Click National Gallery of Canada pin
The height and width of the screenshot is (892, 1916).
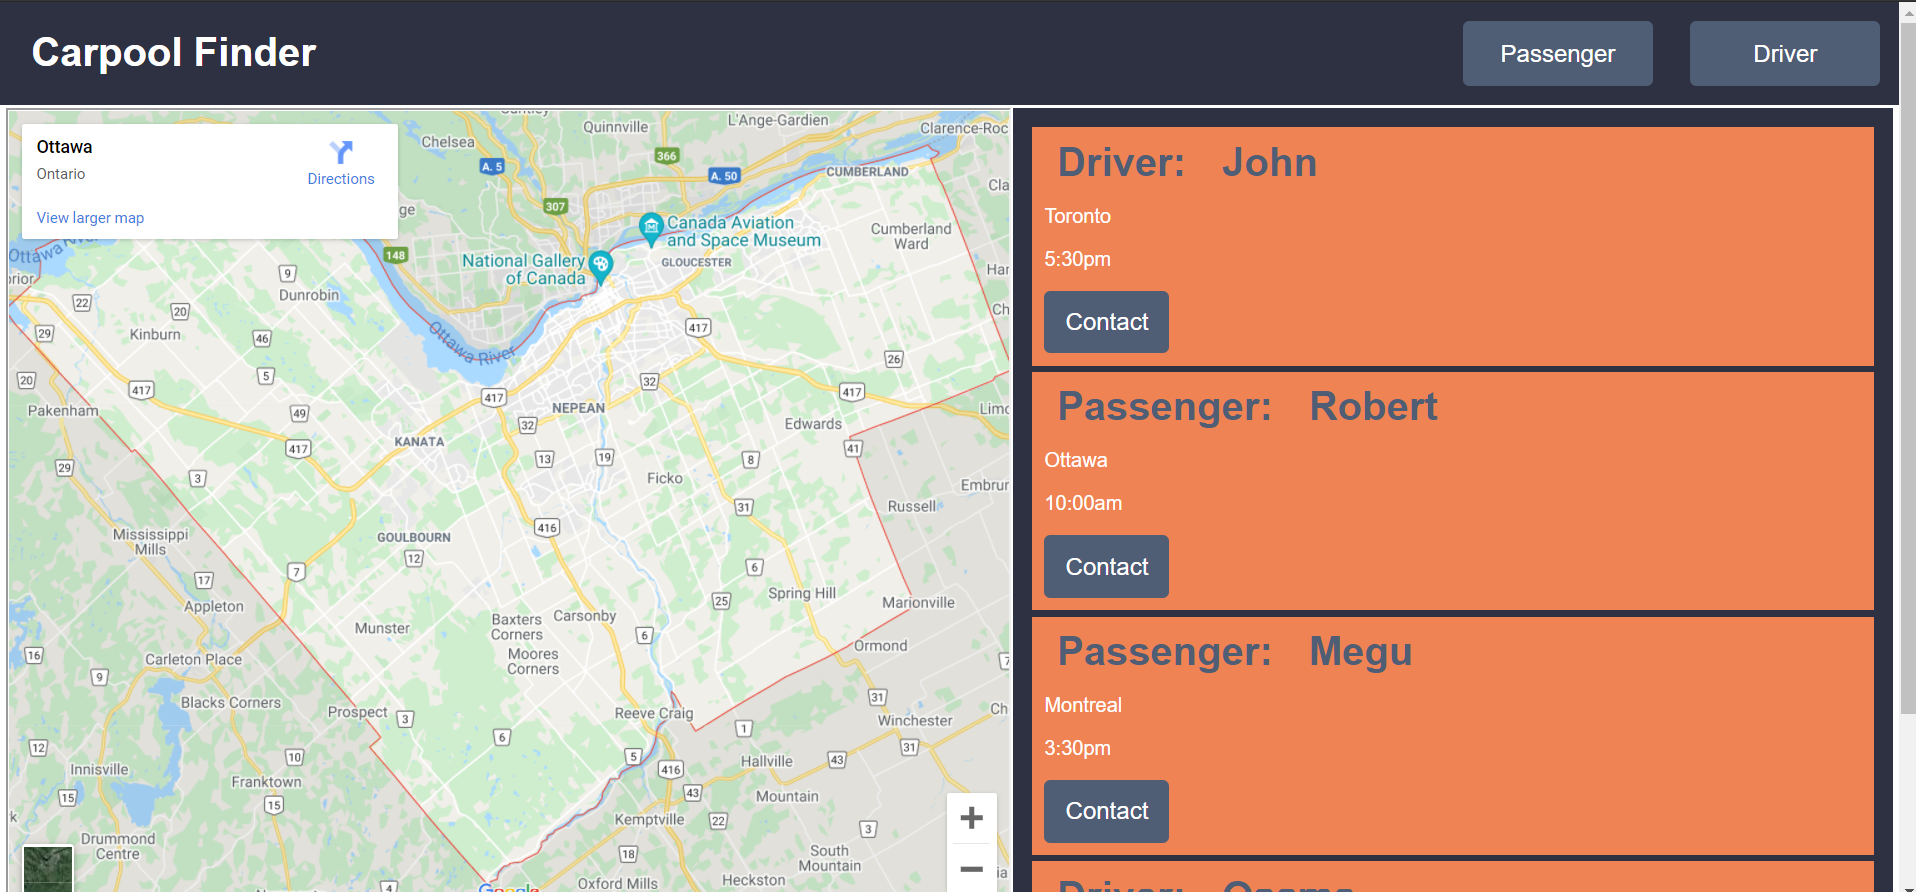tap(600, 267)
